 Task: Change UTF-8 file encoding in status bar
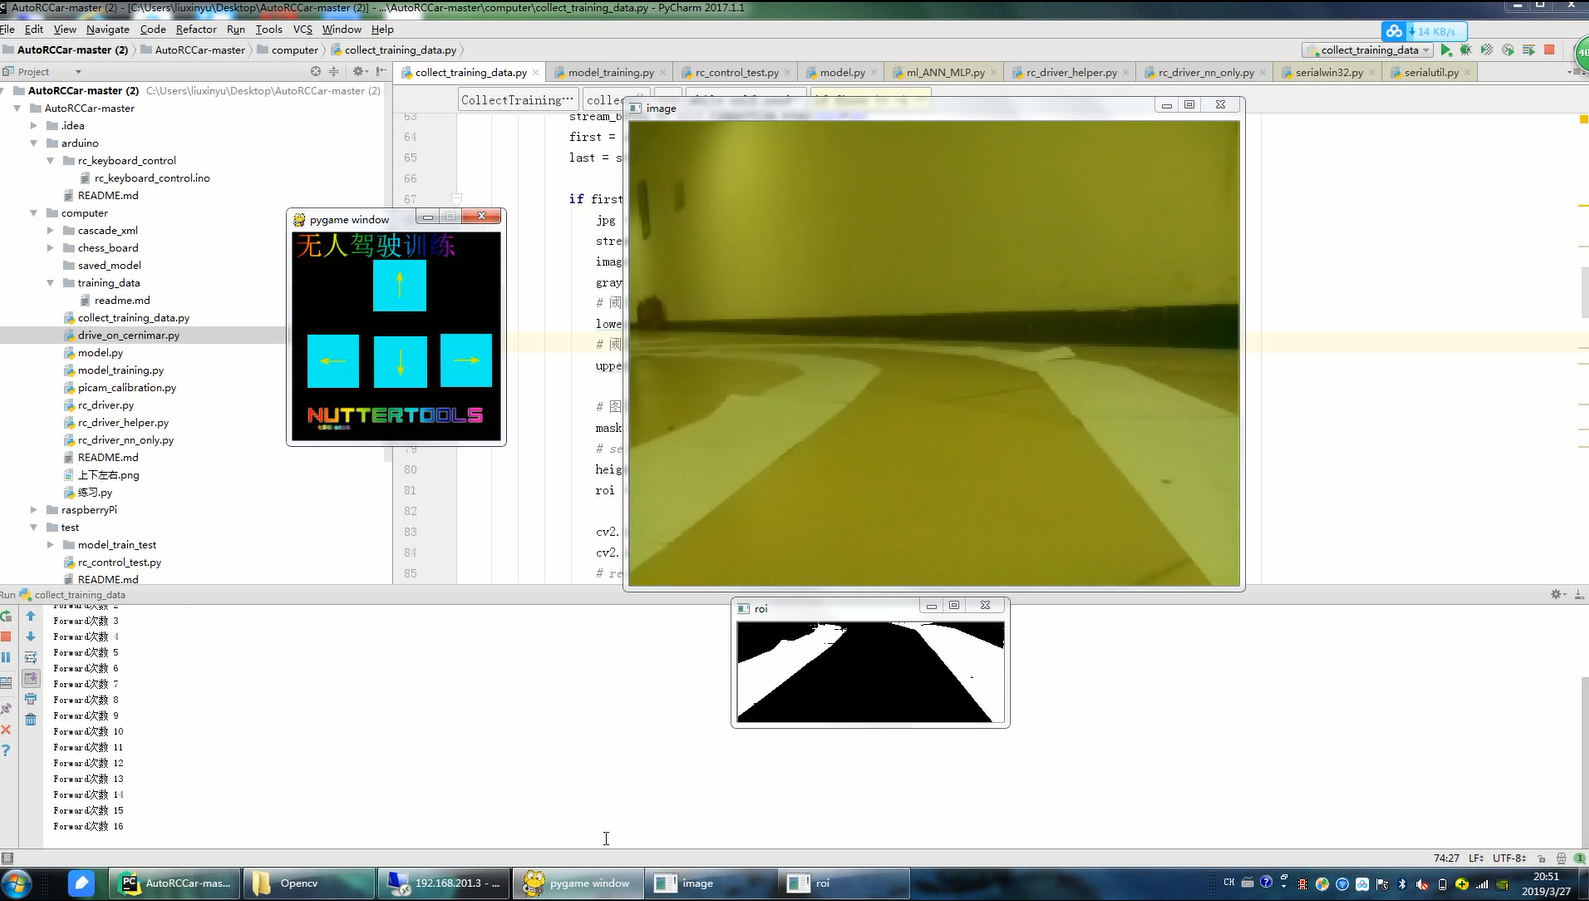1510,858
